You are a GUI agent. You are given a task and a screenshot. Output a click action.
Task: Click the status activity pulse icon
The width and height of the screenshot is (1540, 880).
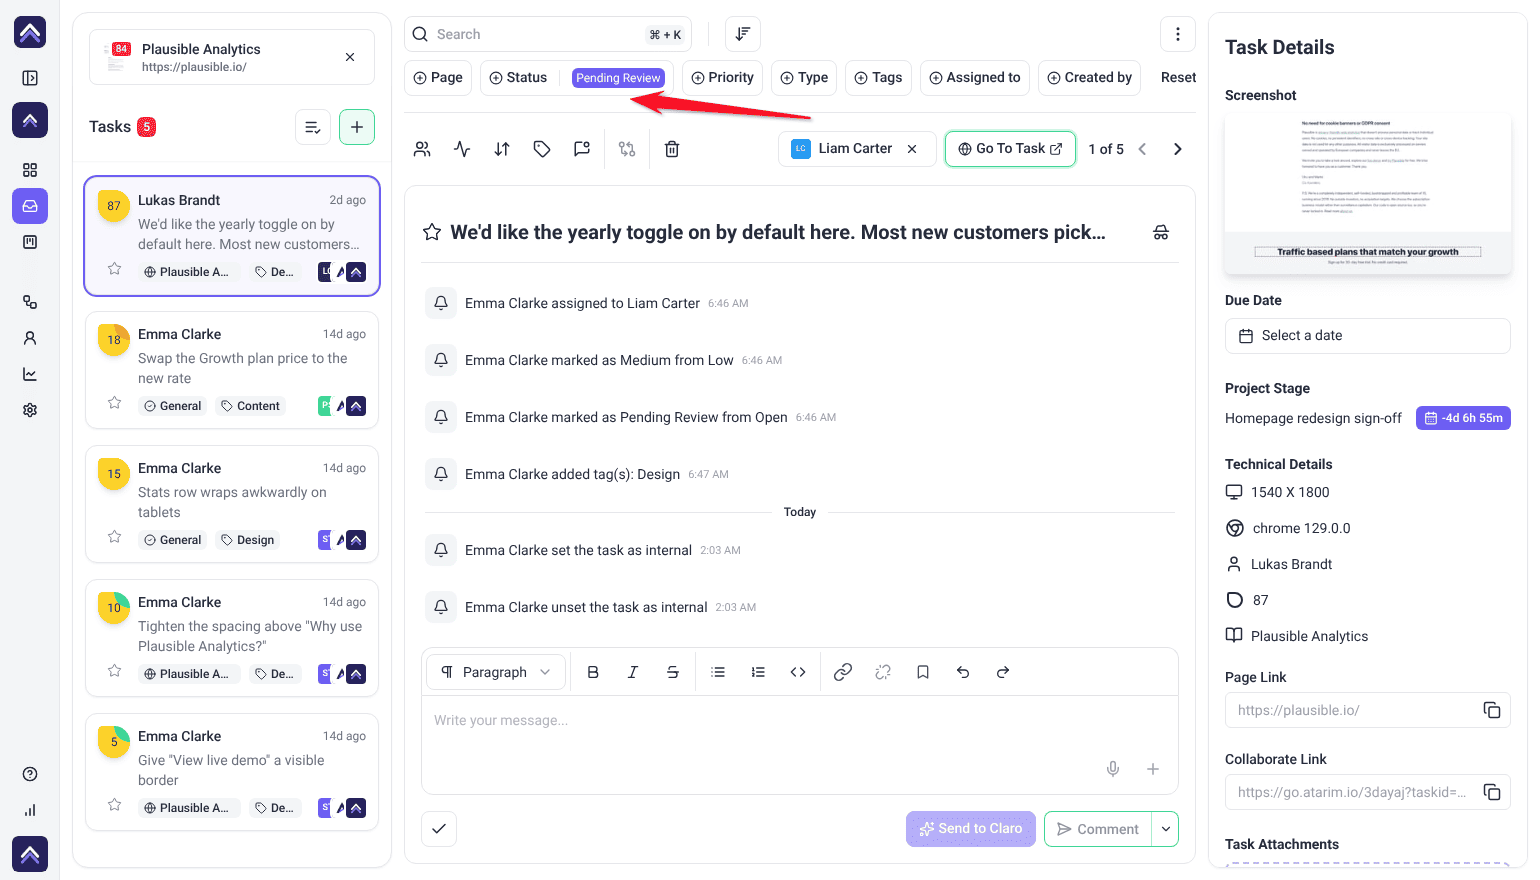coord(462,149)
